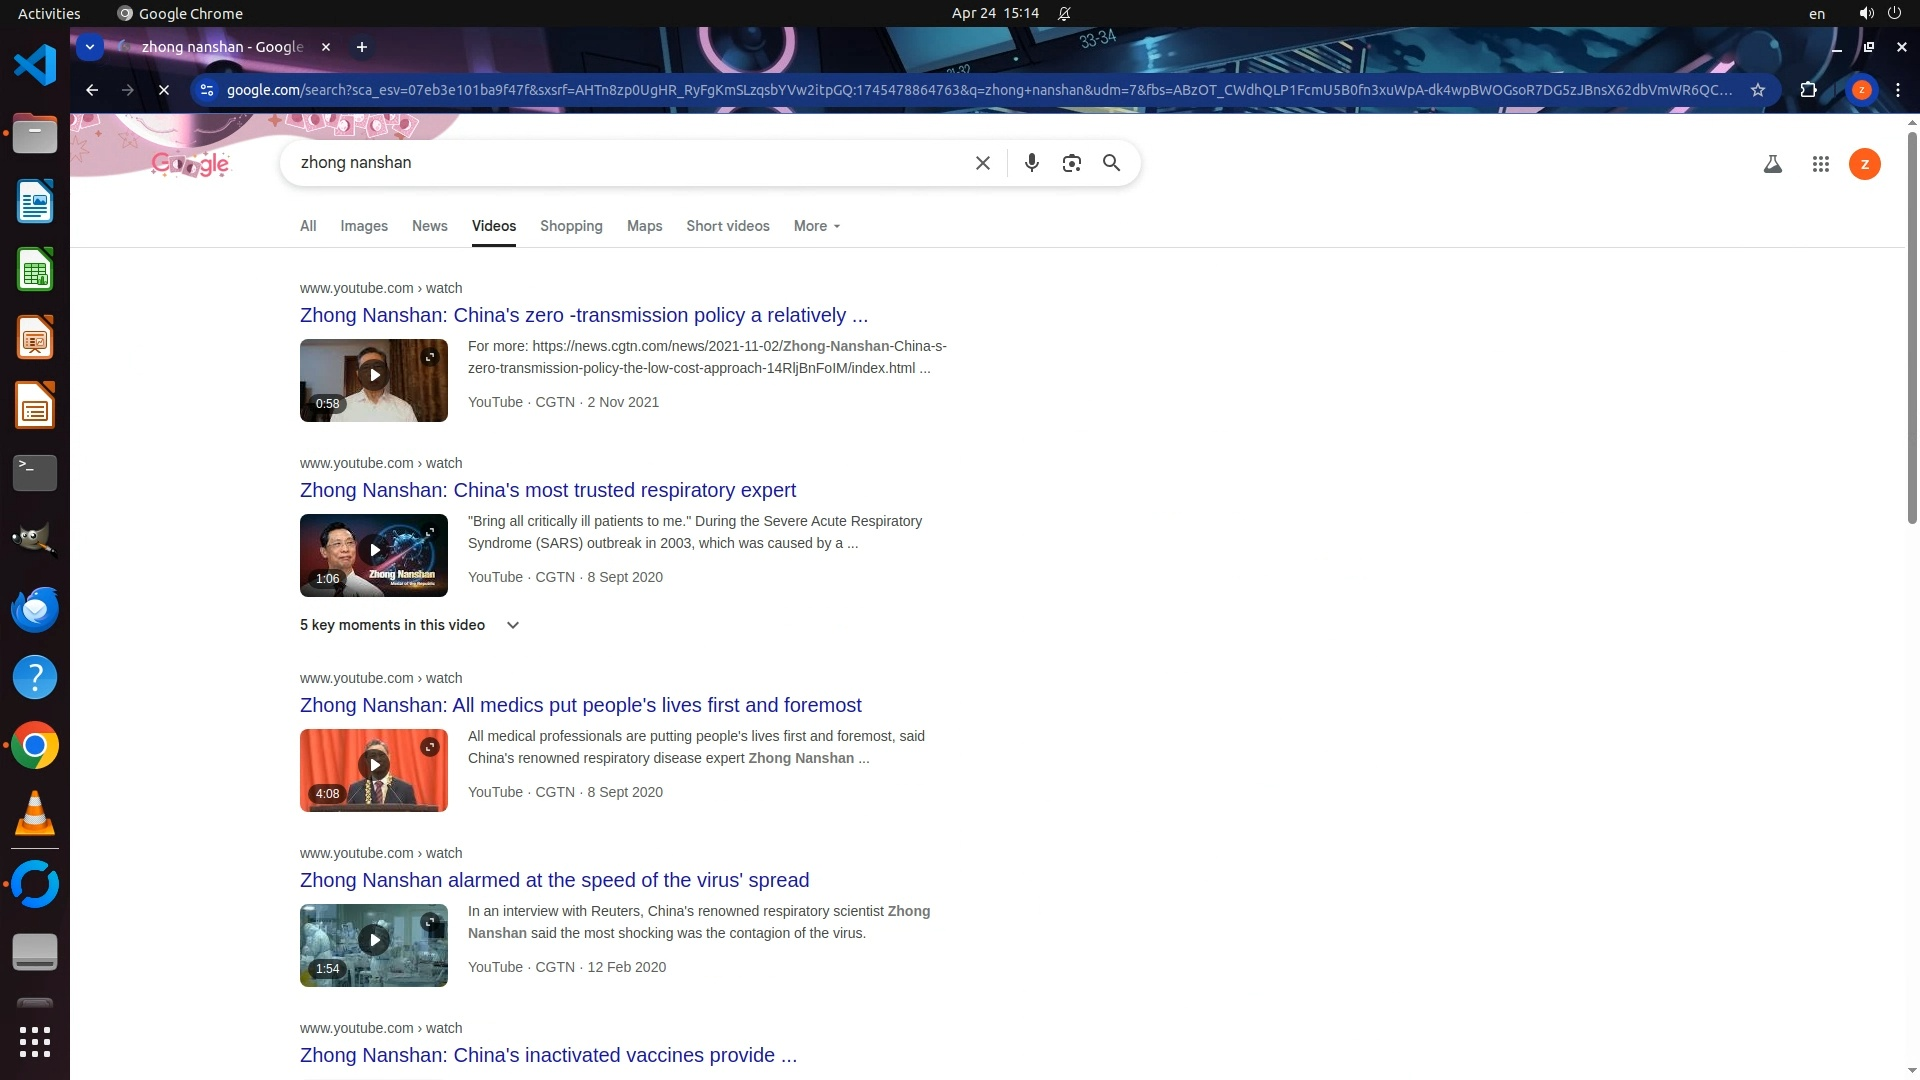Open the tab search dropdown arrow
Screen dimensions: 1920x1080
tap(90, 47)
